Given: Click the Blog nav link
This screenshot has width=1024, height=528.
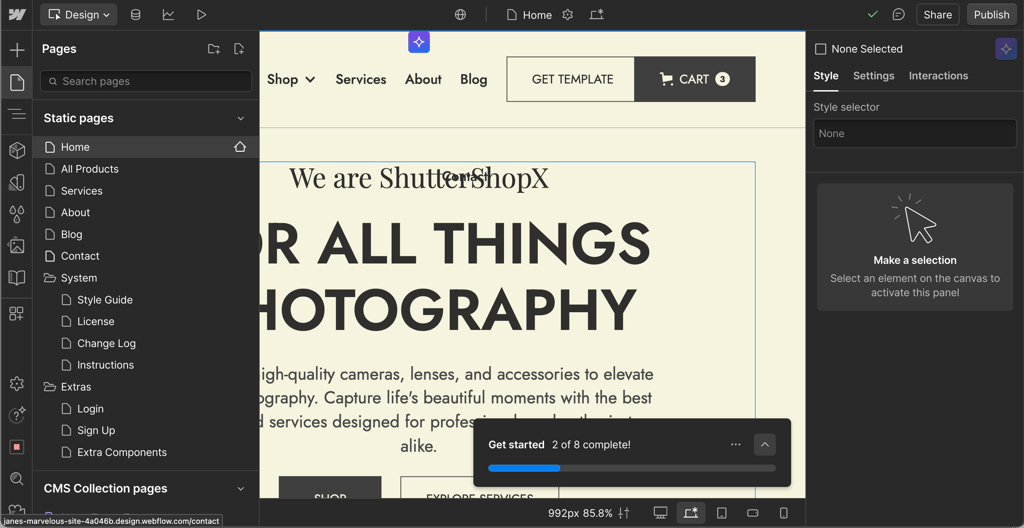Looking at the screenshot, I should 473,79.
